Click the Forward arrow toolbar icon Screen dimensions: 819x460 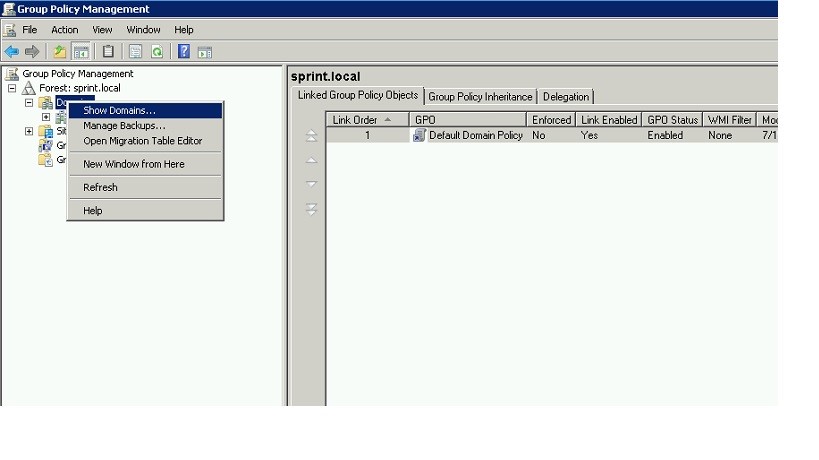pyautogui.click(x=32, y=51)
